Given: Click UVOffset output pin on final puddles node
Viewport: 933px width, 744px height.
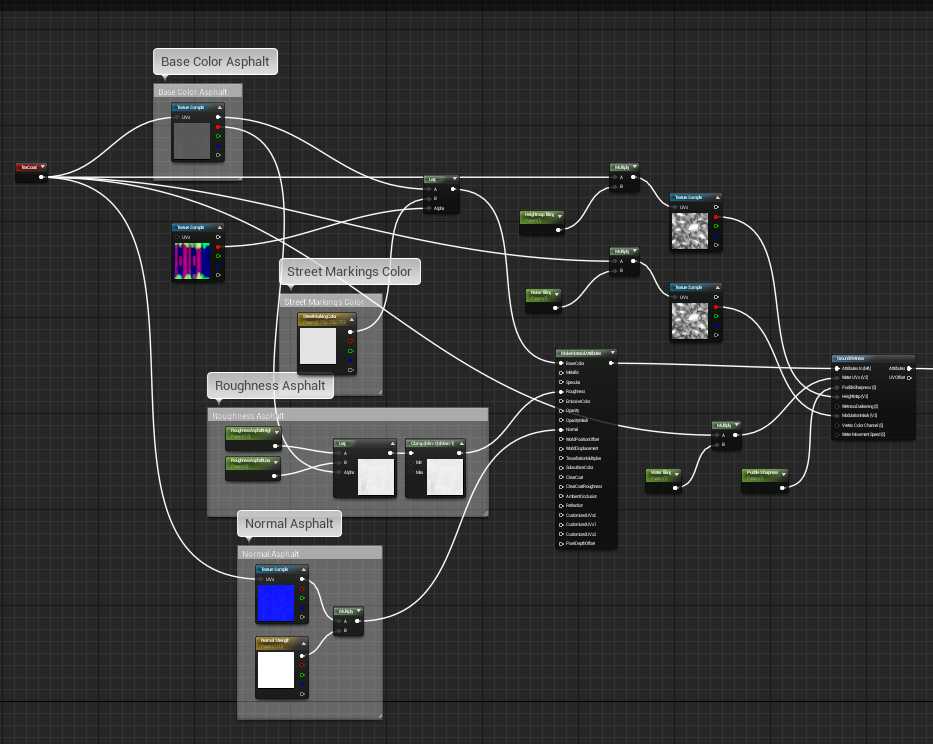Looking at the screenshot, I should coord(909,378).
